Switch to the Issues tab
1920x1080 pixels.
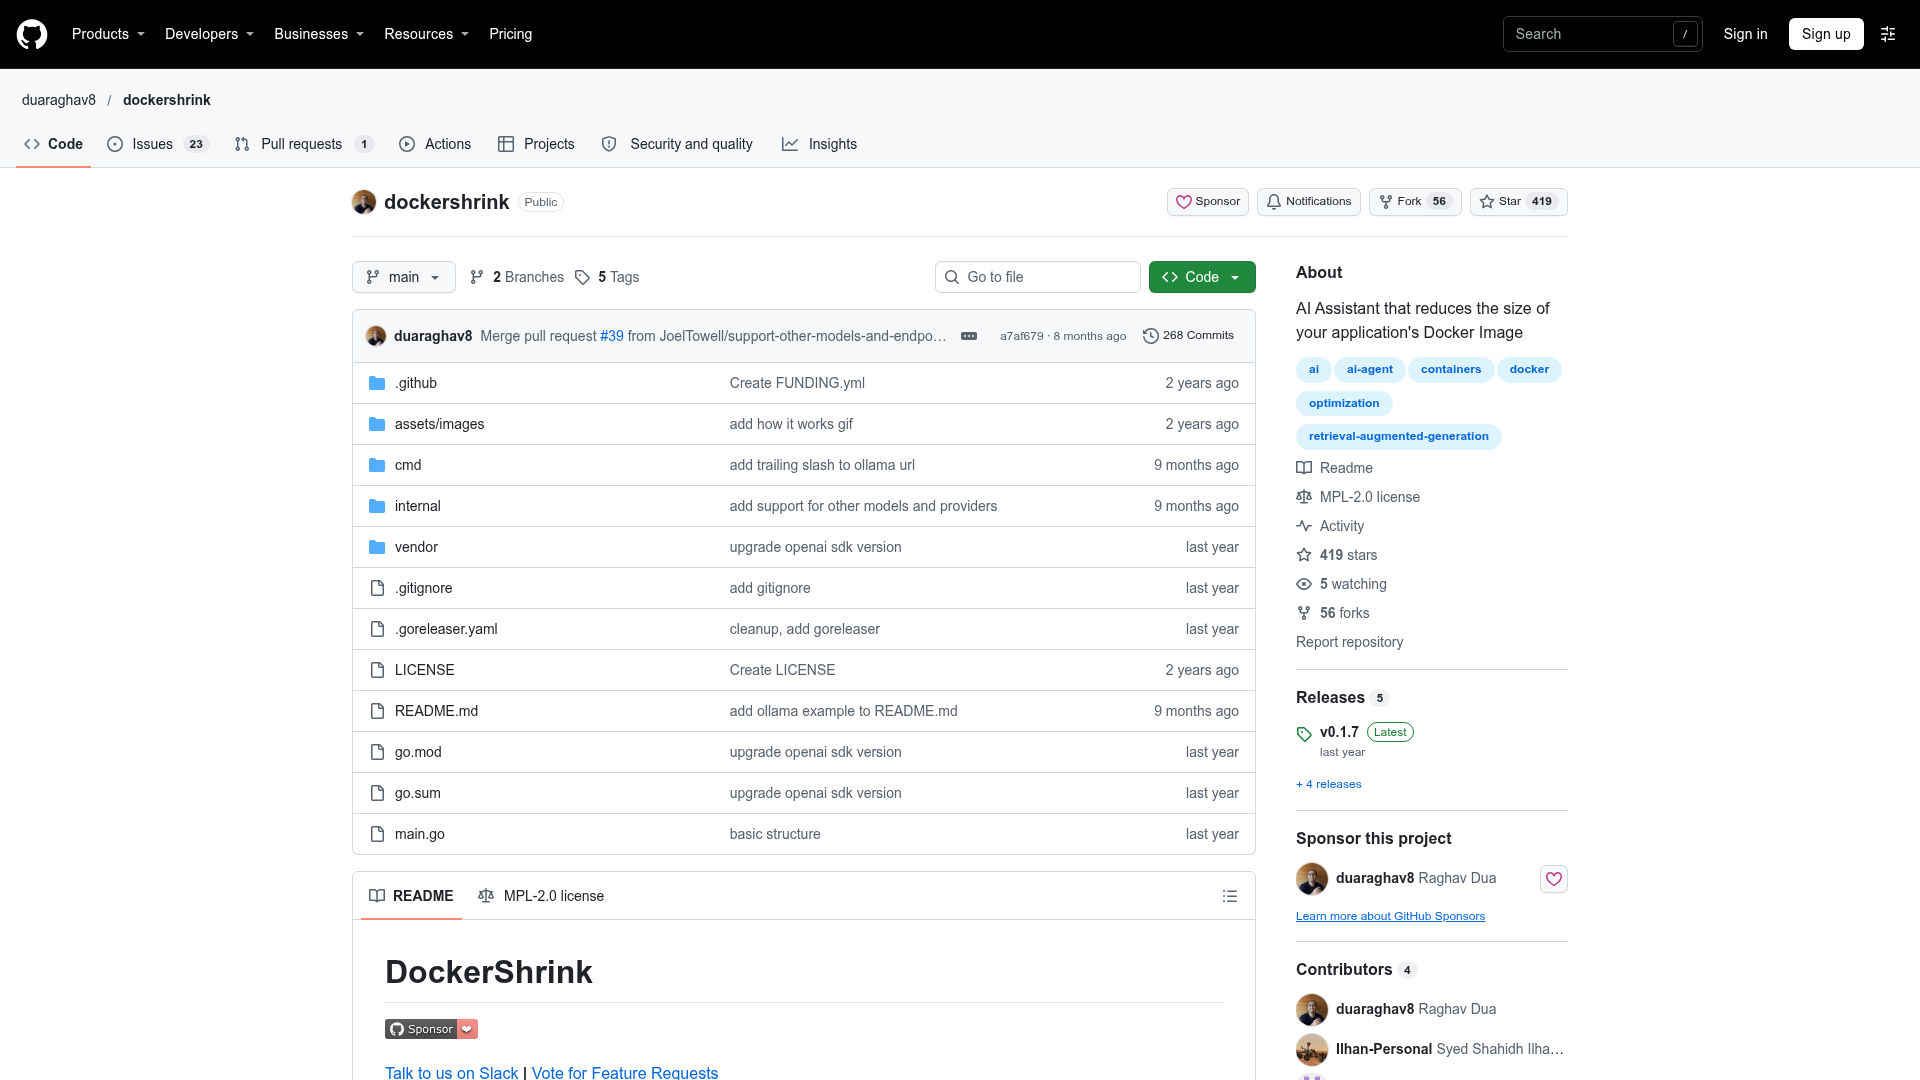(x=158, y=144)
